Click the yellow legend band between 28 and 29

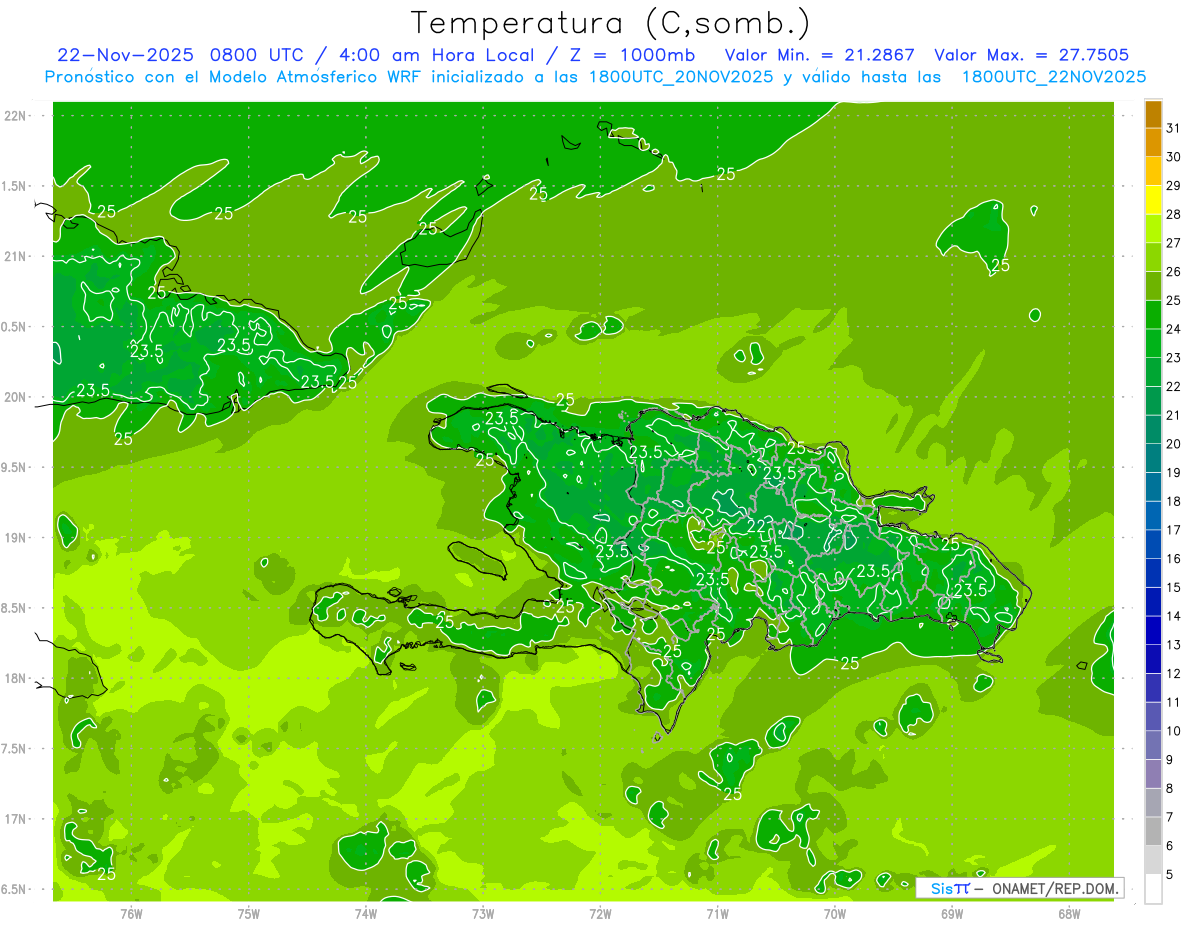1153,200
